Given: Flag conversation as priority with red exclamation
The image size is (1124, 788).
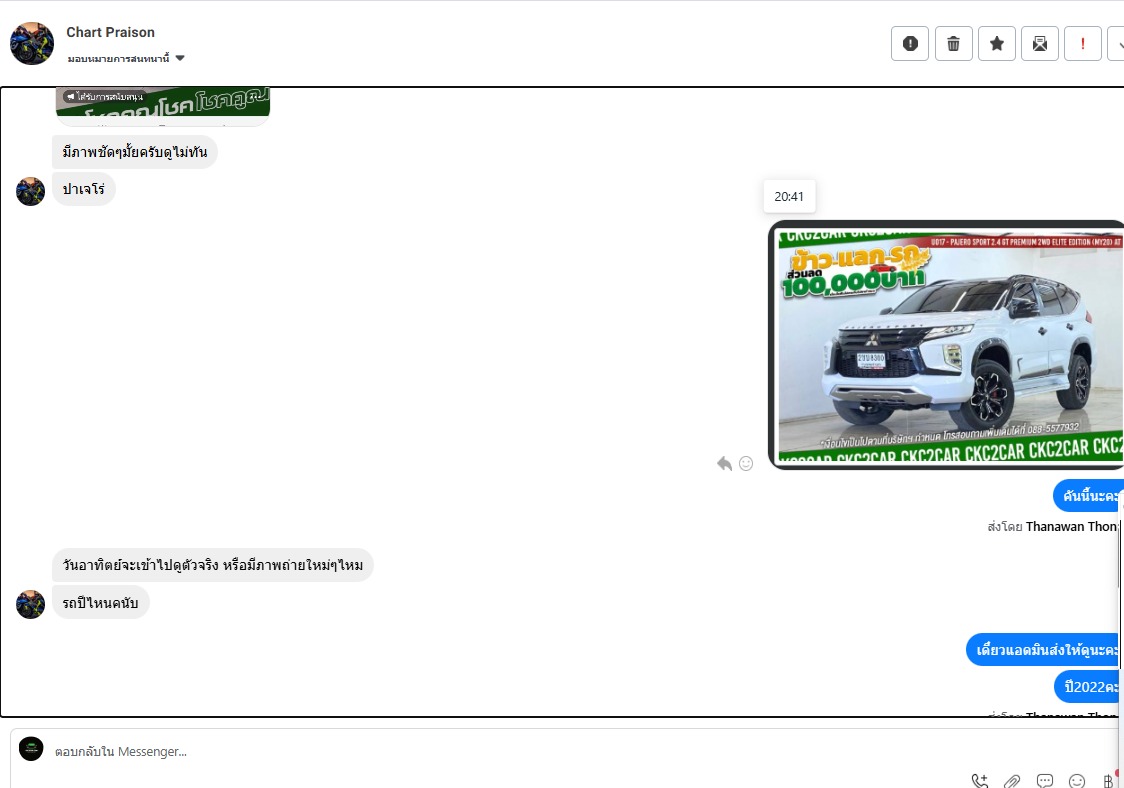Looking at the screenshot, I should click(1082, 44).
